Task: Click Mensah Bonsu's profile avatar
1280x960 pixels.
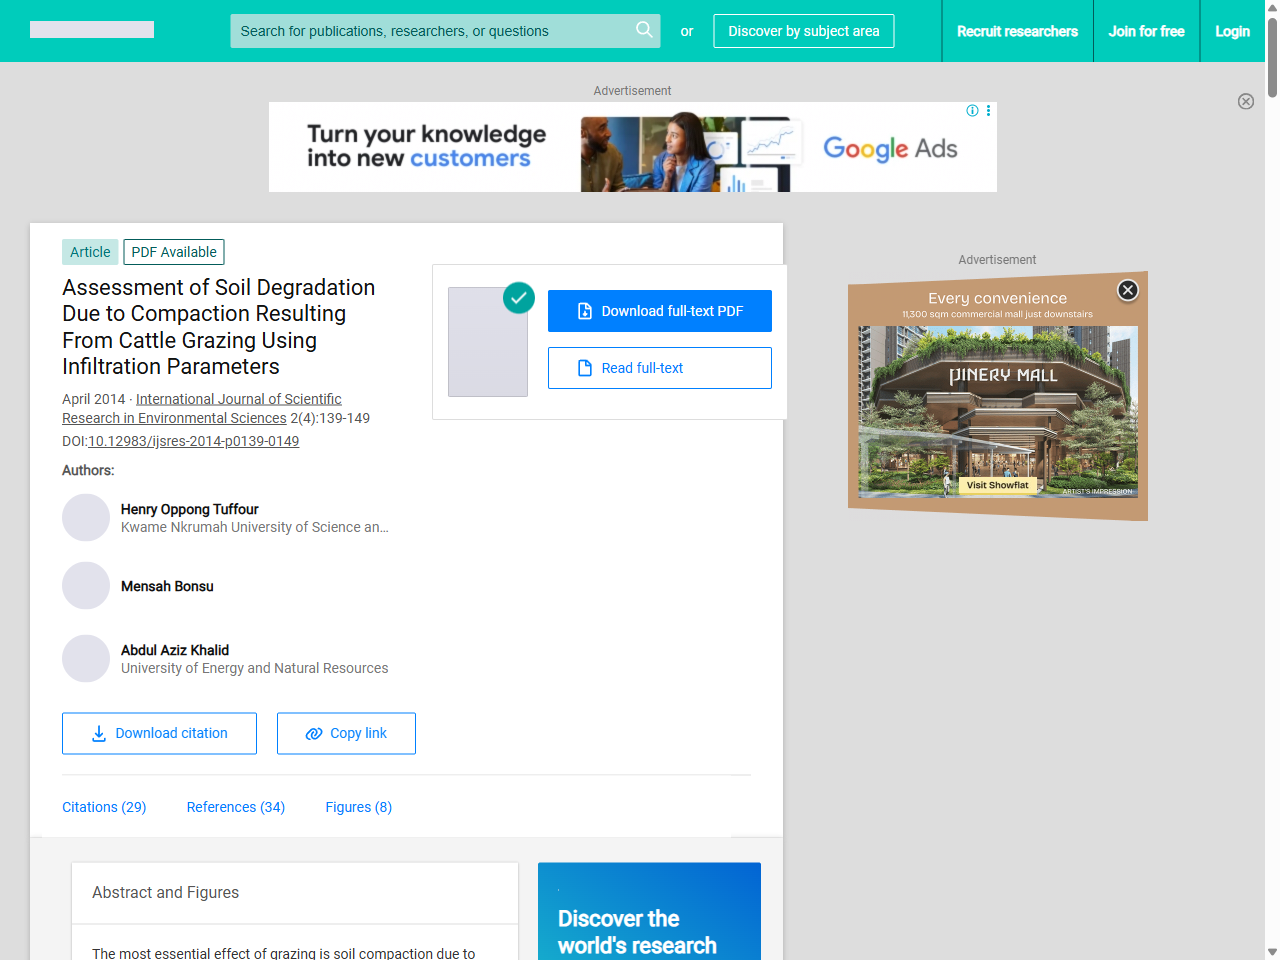Action: pyautogui.click(x=86, y=586)
